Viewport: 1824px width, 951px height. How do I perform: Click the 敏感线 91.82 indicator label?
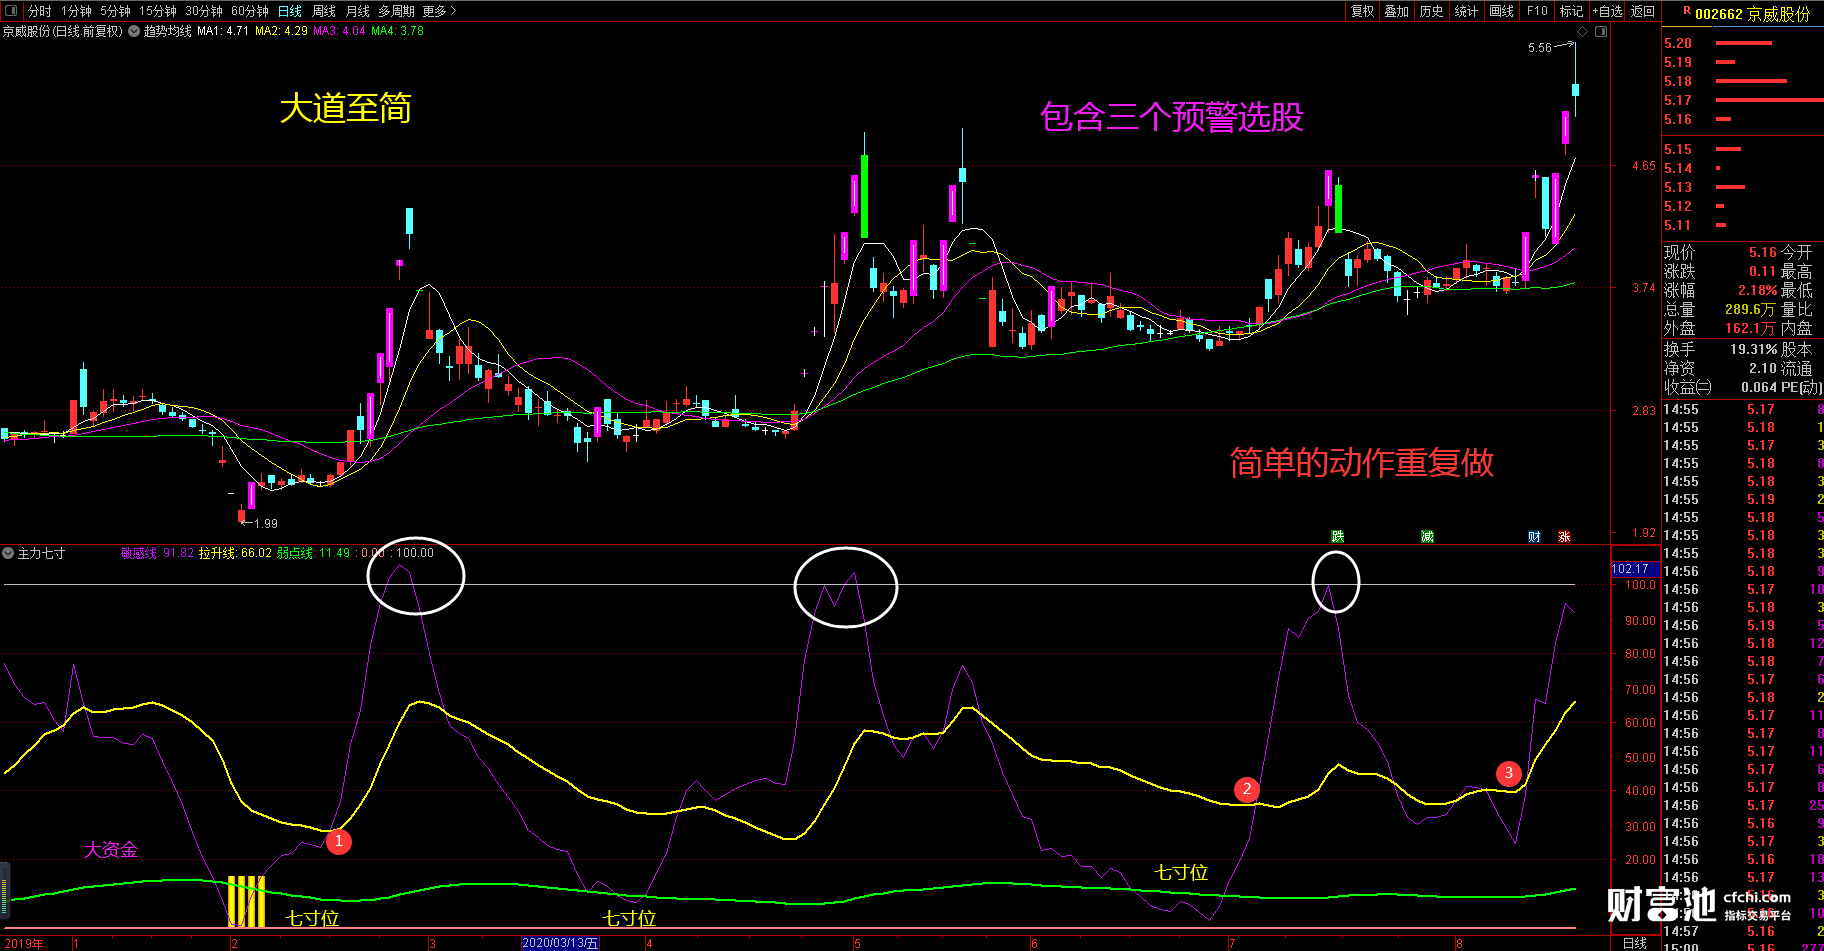pos(157,553)
